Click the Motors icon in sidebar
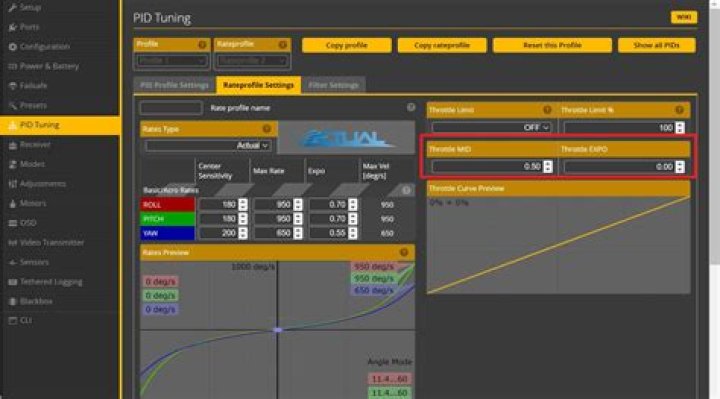Image resolution: width=720 pixels, height=399 pixels. click(x=12, y=203)
